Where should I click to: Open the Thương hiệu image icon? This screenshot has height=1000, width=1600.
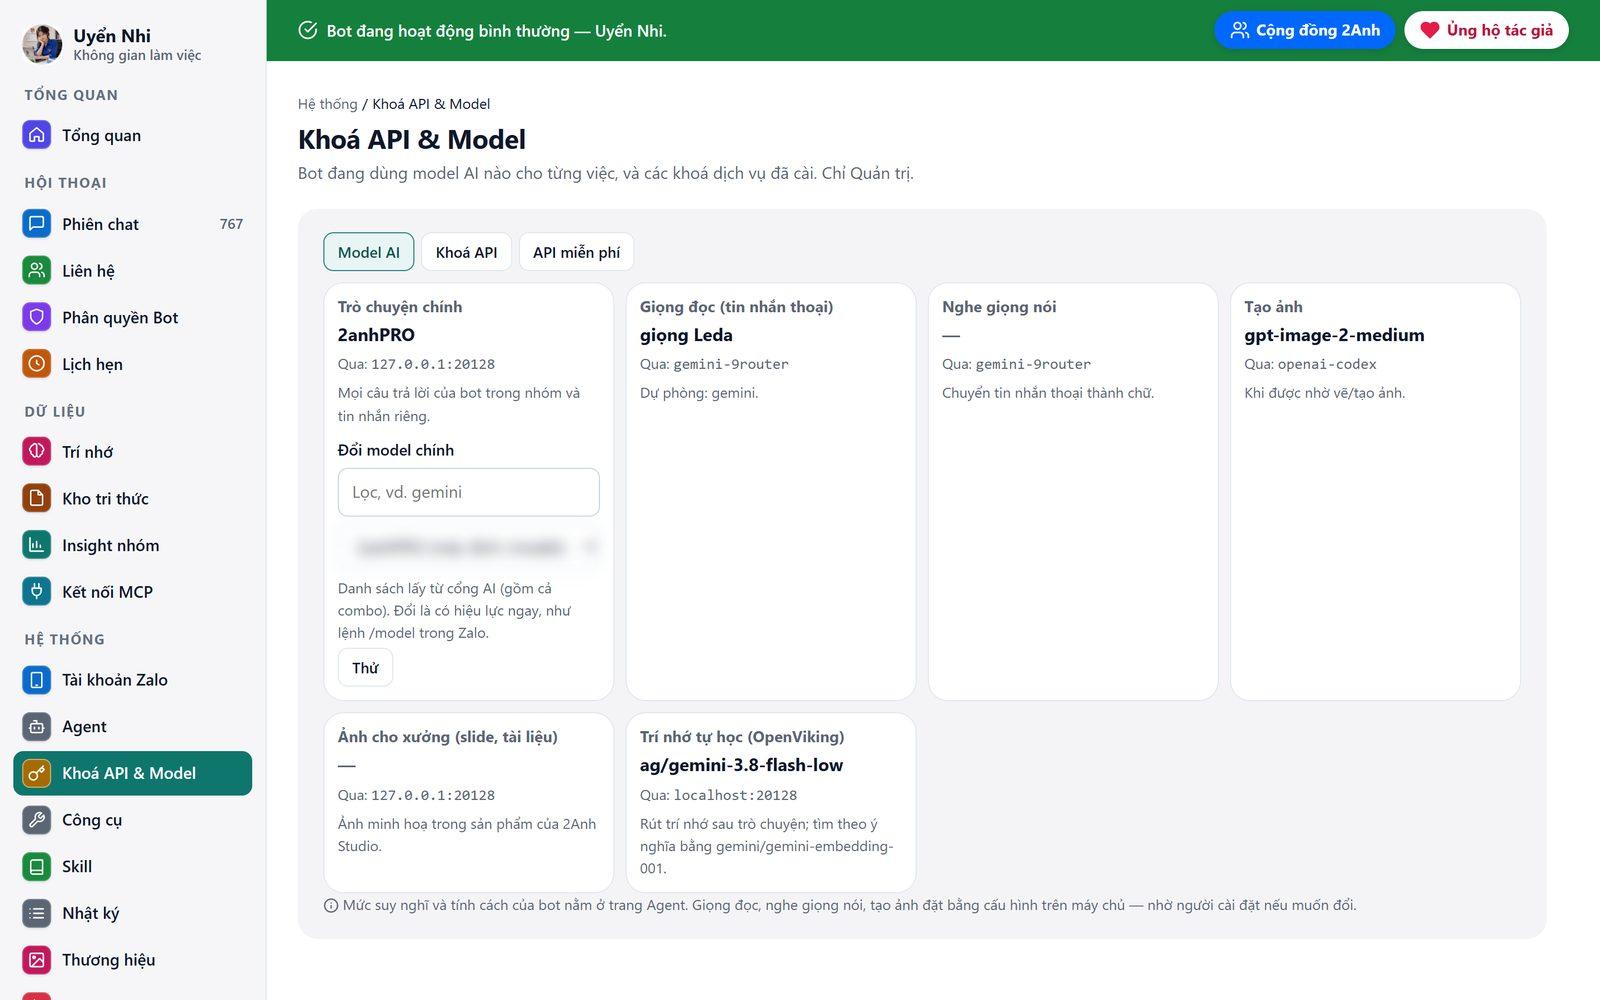37,960
